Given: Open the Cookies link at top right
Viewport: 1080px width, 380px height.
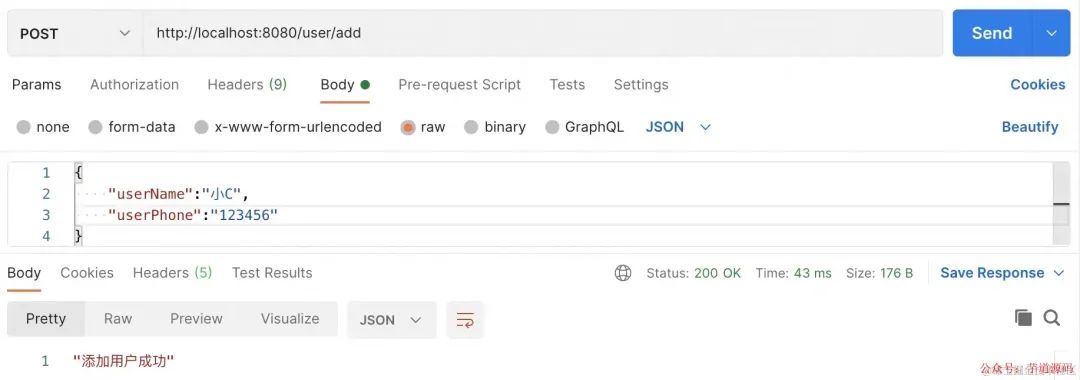Looking at the screenshot, I should pyautogui.click(x=1037, y=85).
